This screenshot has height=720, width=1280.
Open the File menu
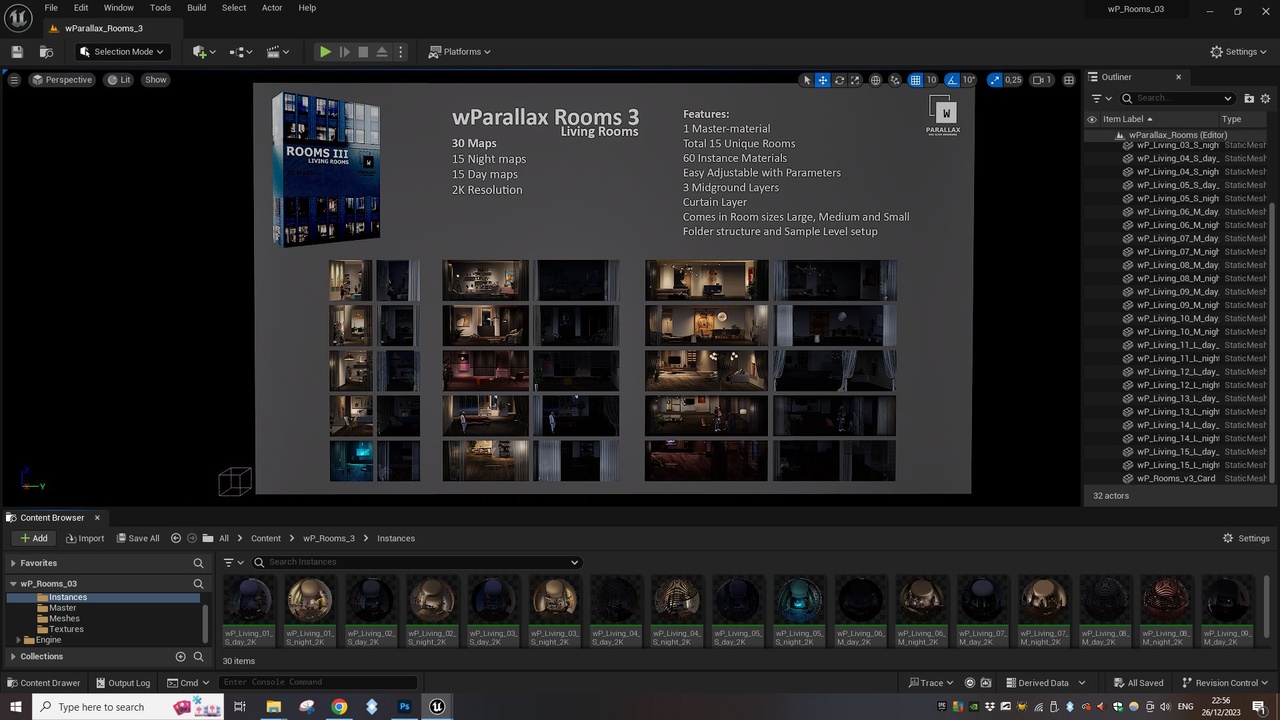pos(51,8)
